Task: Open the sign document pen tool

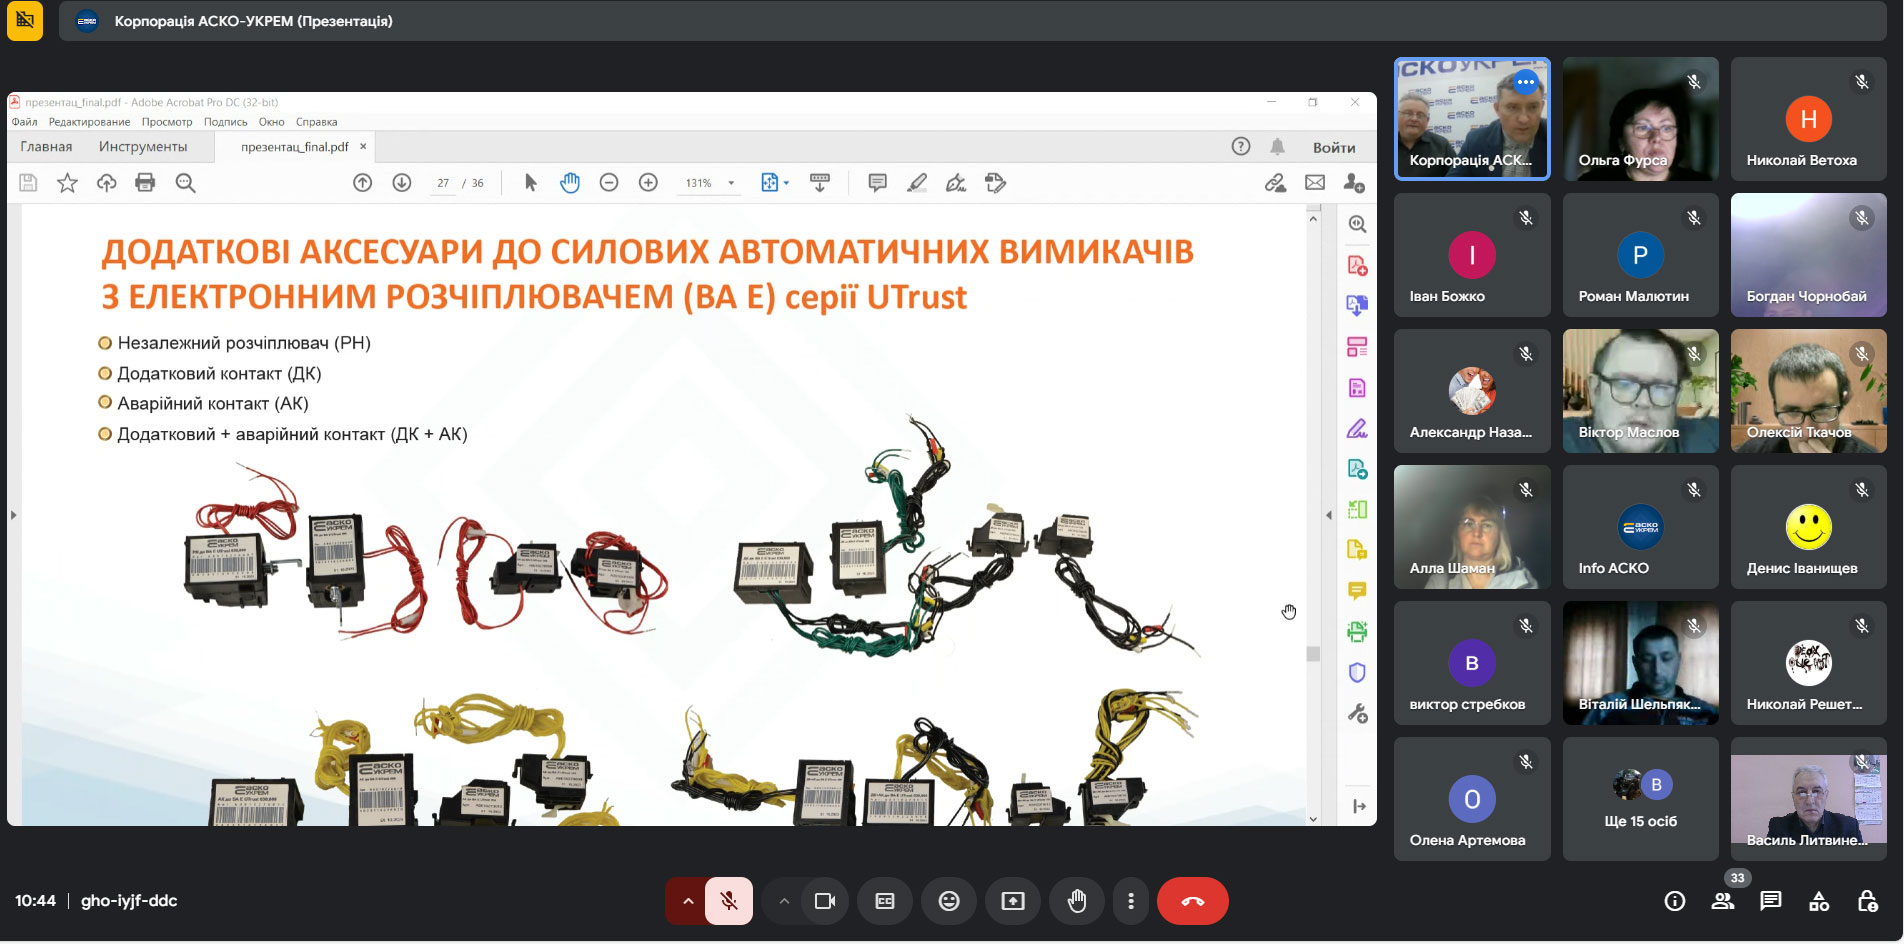Action: [956, 183]
